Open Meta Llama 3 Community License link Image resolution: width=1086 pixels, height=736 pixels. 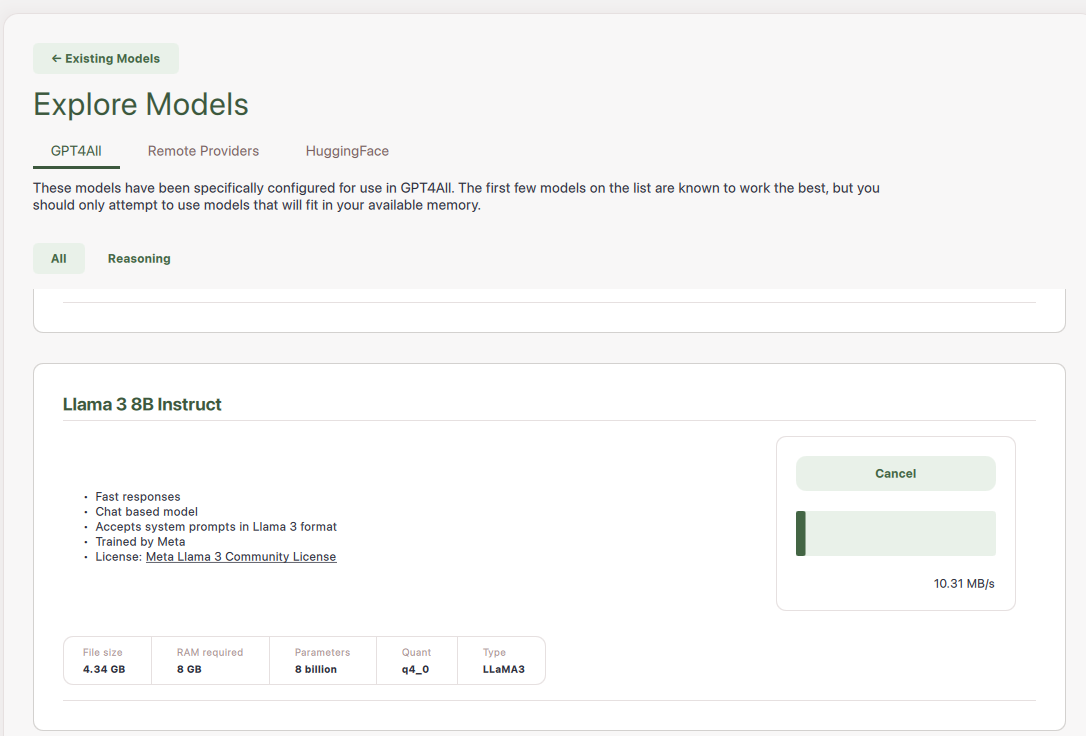click(x=241, y=557)
